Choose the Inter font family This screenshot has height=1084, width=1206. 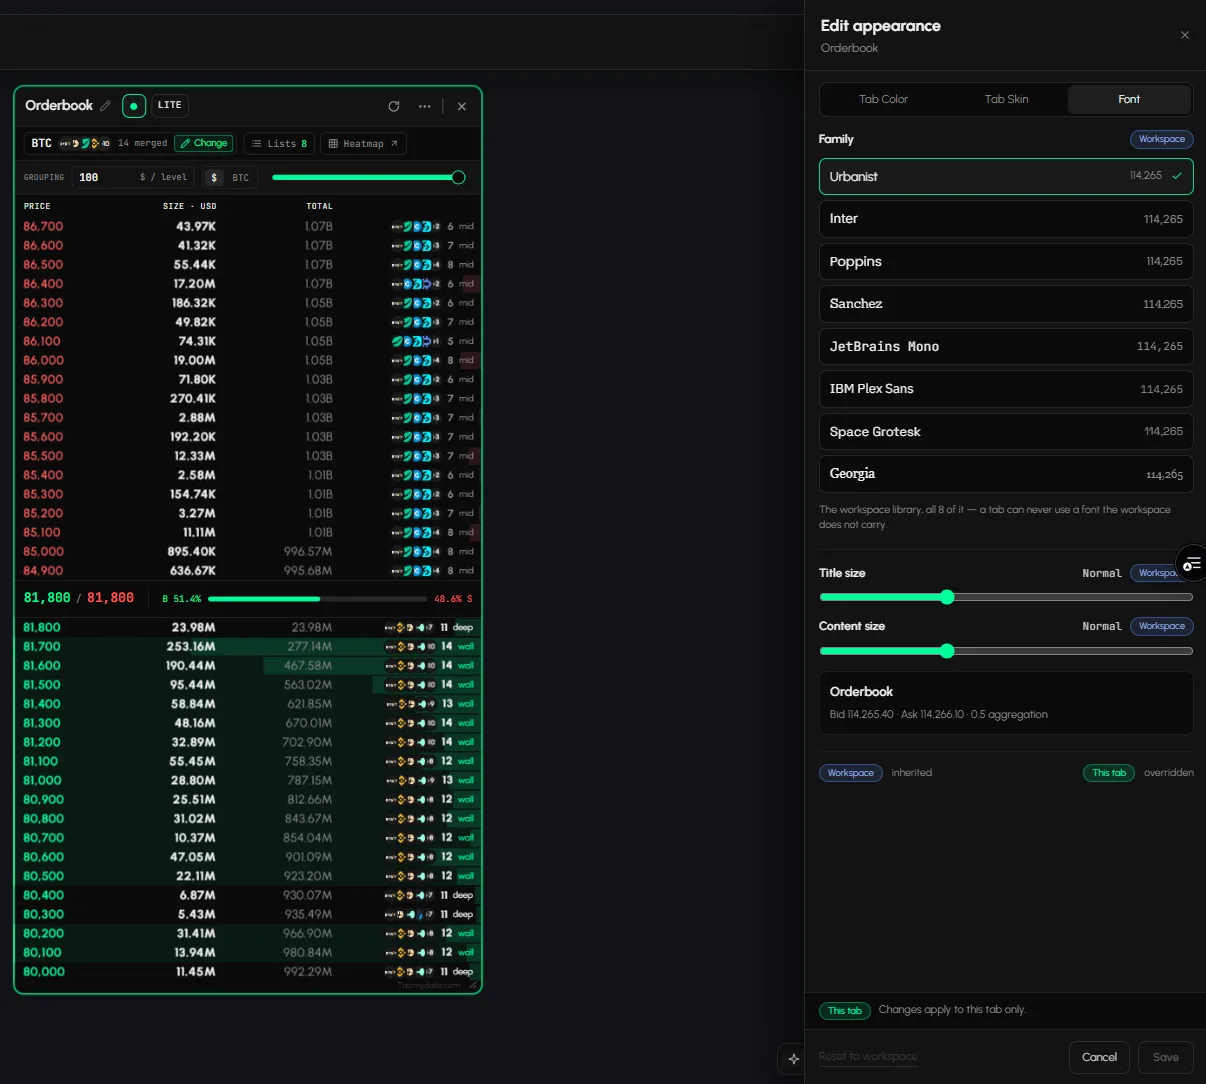pos(1006,219)
